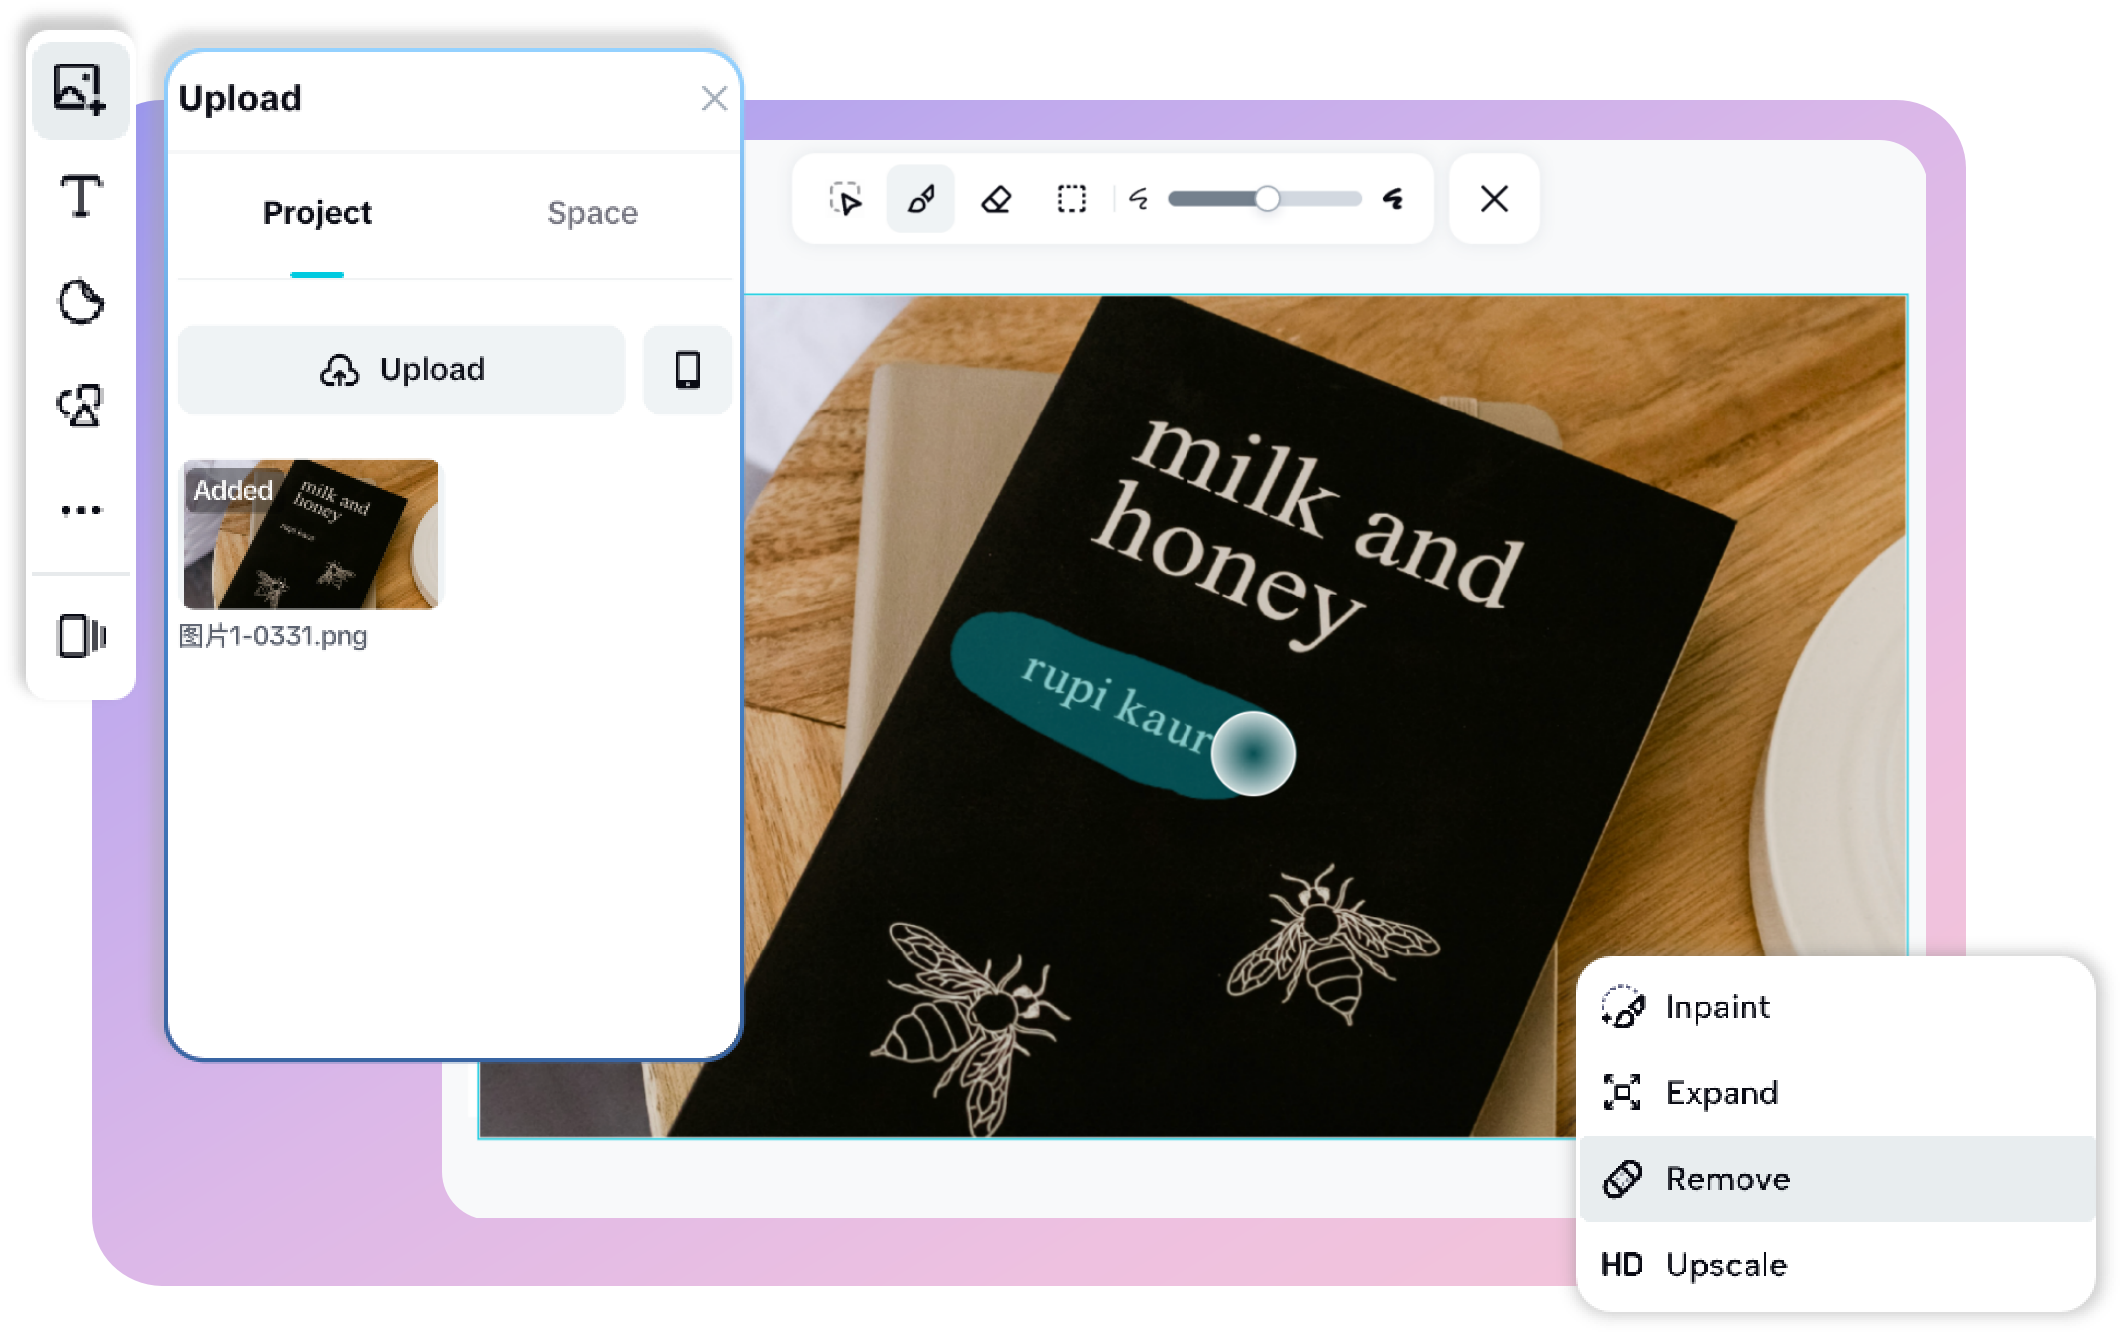The image size is (2124, 1336).
Task: Toggle the side panel layout icon
Action: 81,636
